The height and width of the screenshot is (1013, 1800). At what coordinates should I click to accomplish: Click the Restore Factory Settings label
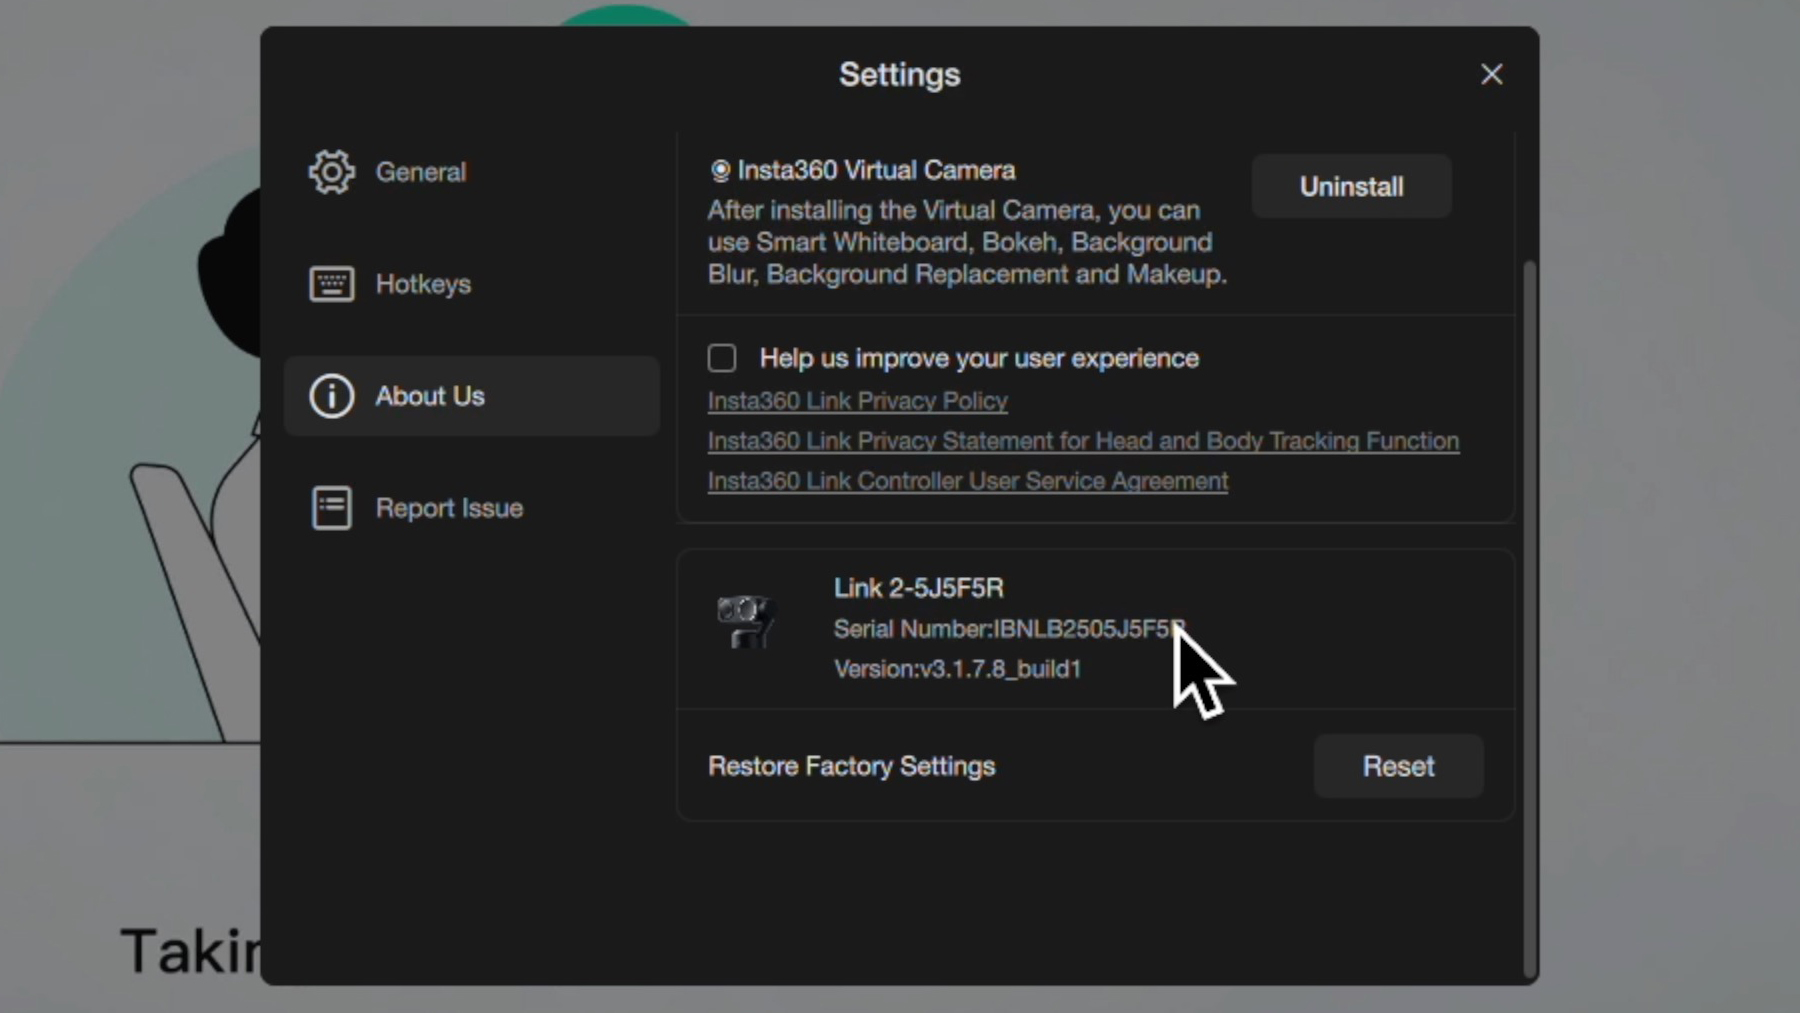(852, 766)
